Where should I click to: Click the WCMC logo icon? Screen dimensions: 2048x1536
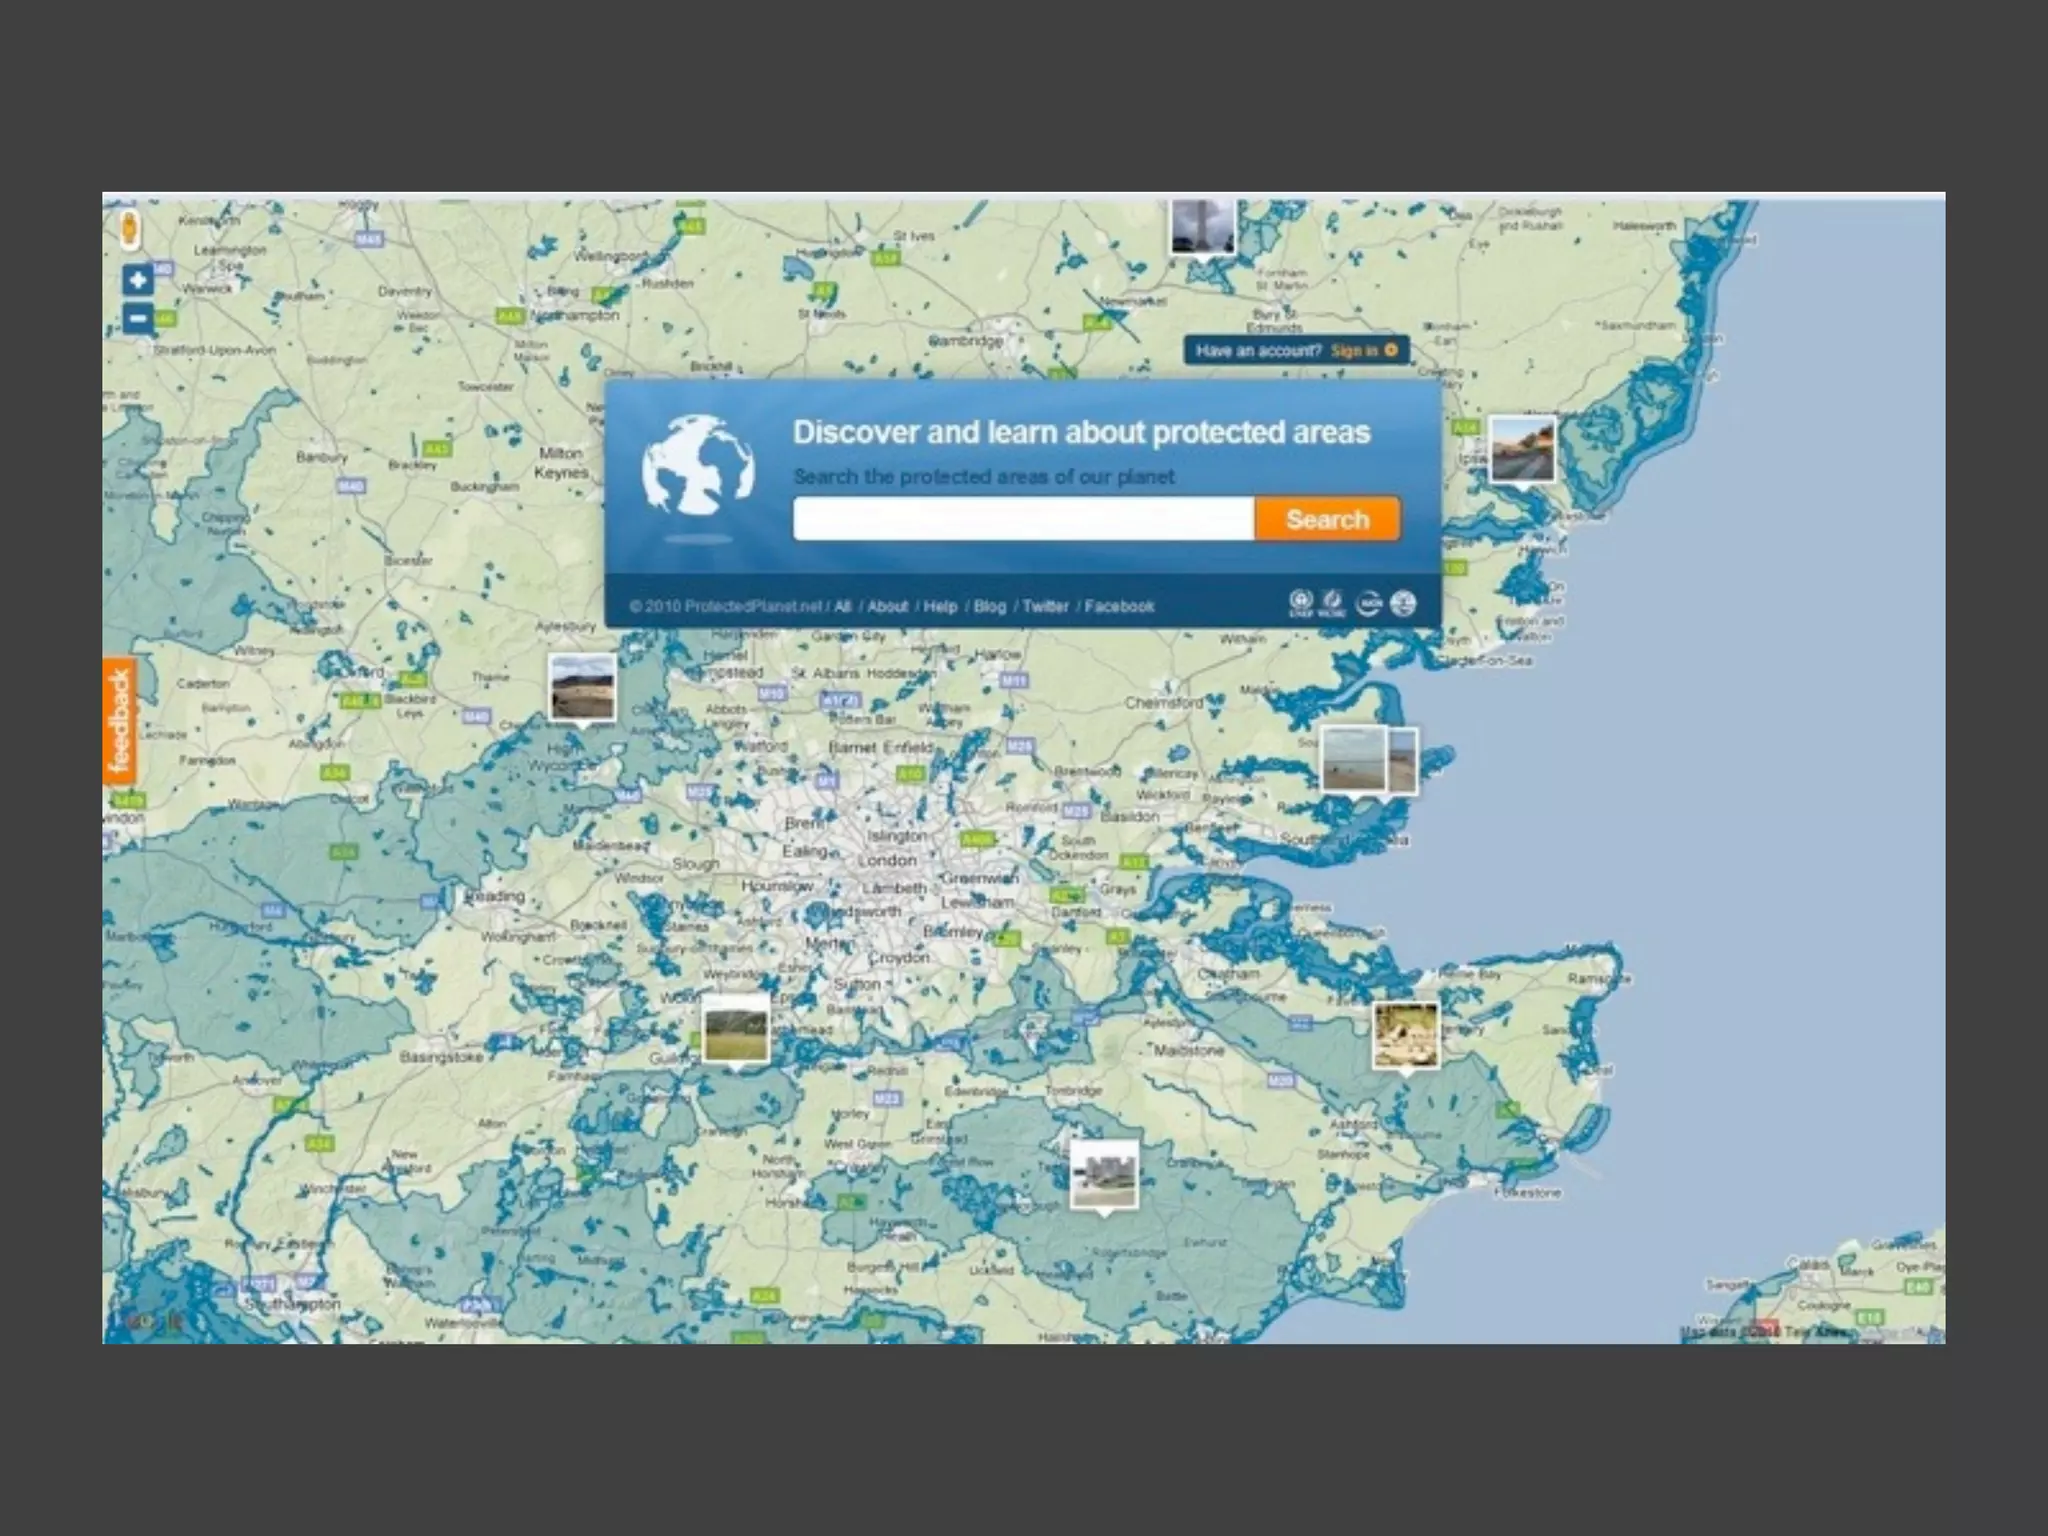click(x=1332, y=603)
